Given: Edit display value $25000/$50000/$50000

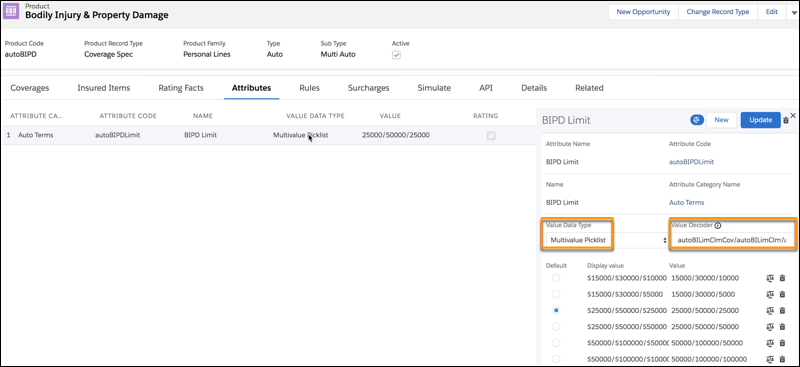Looking at the screenshot, I should [x=627, y=327].
